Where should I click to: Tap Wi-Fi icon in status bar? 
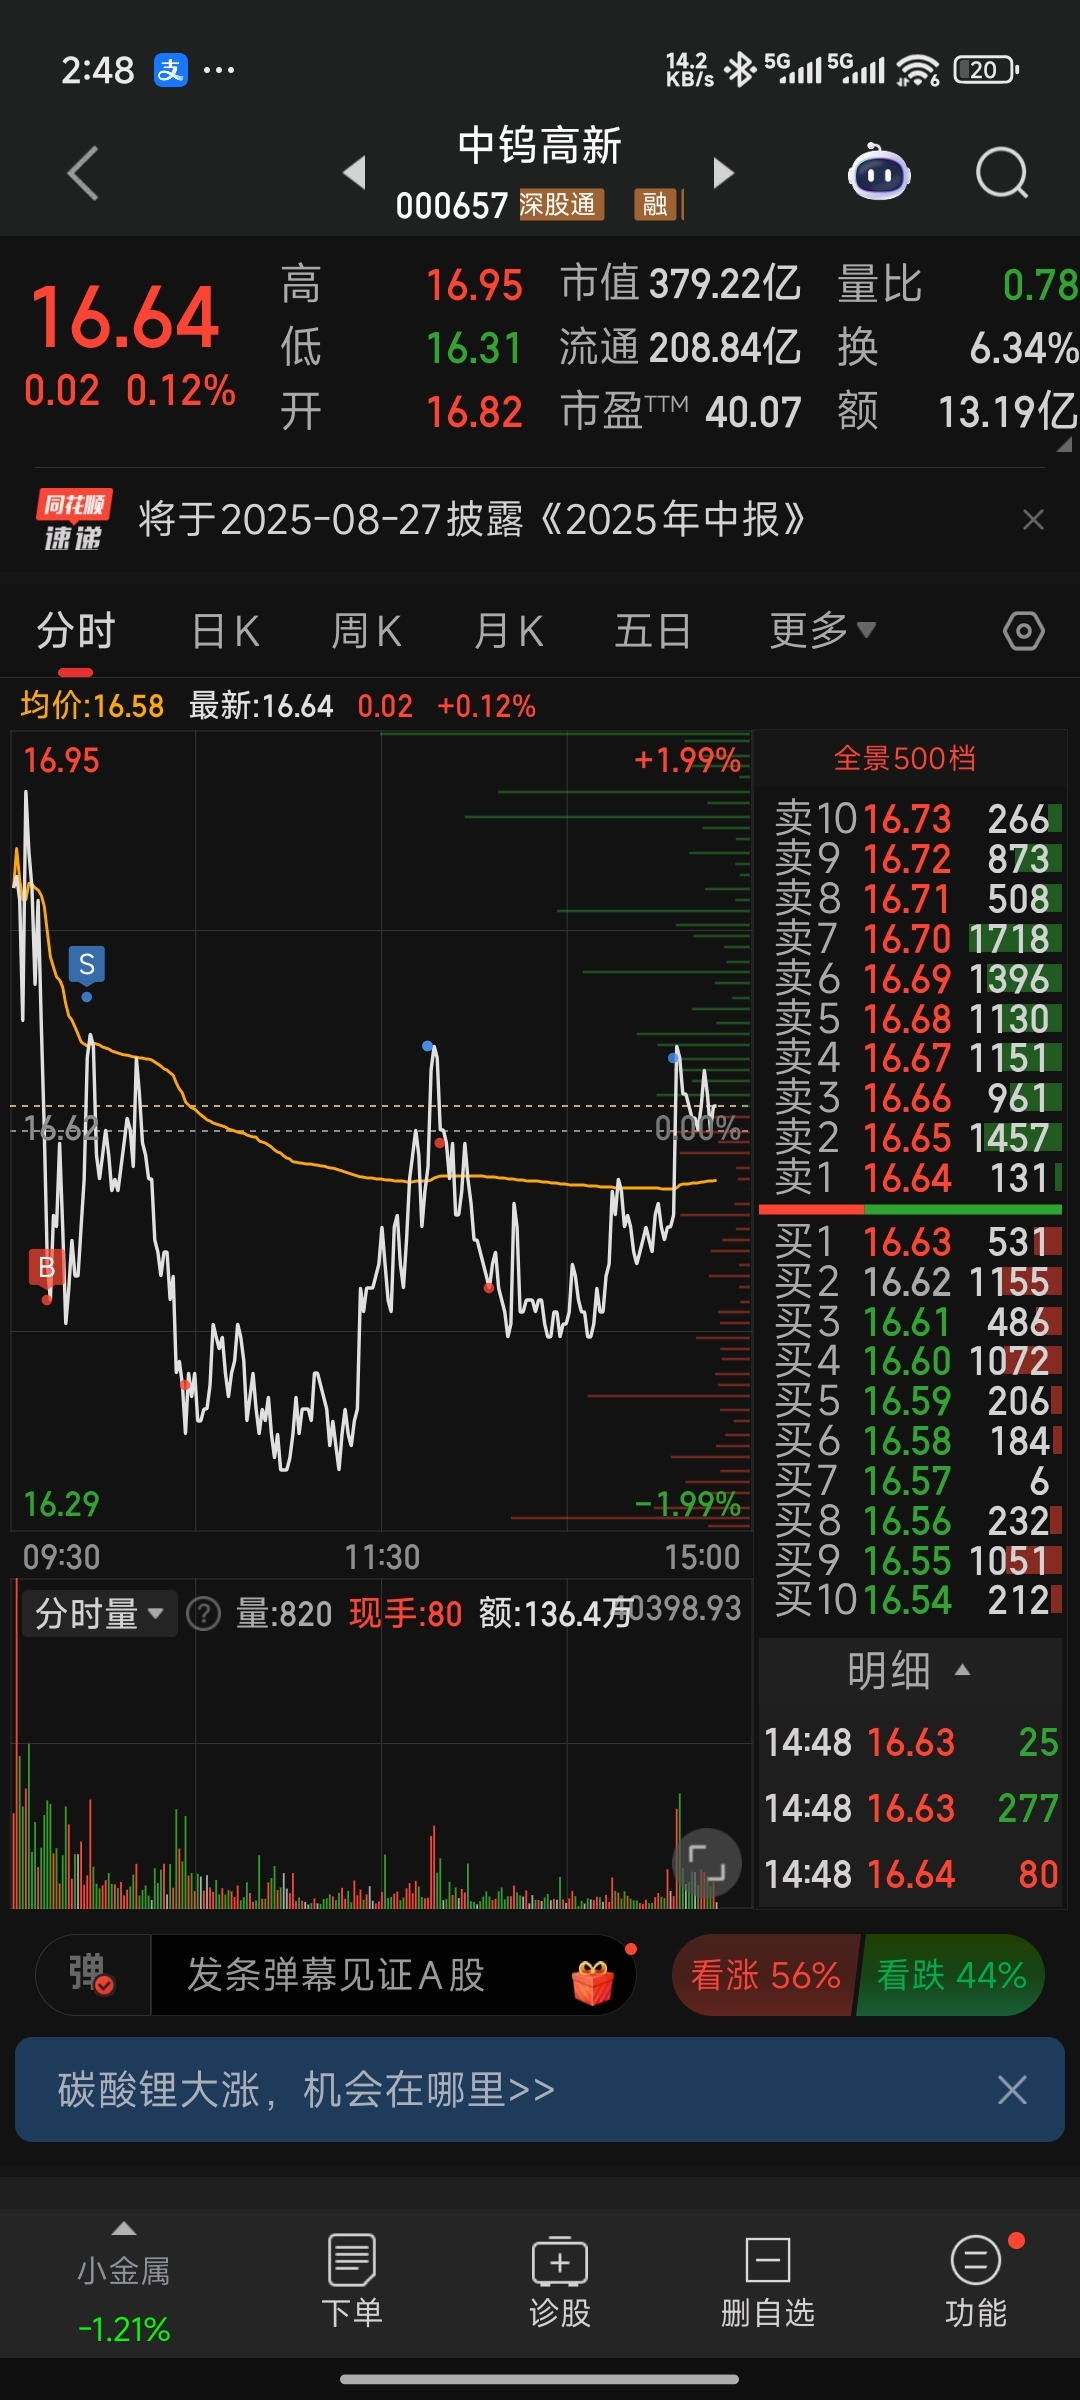point(917,70)
